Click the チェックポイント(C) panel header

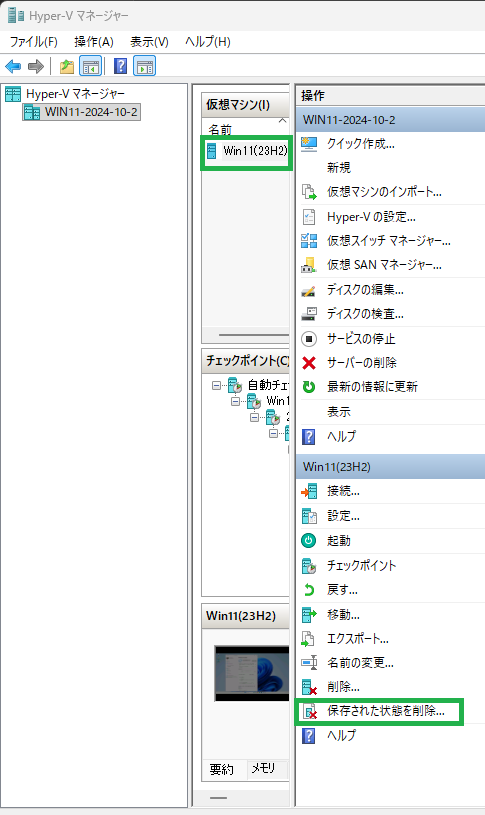pos(245,360)
